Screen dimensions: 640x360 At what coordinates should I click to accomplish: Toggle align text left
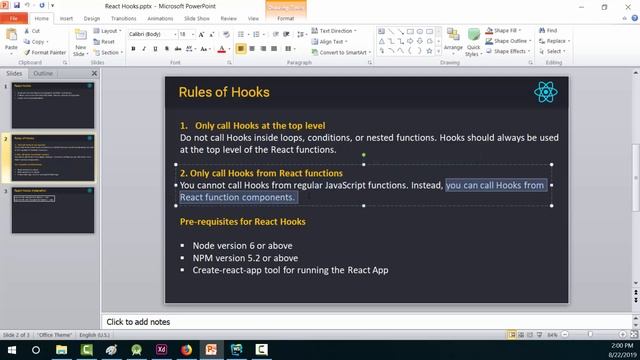(x=241, y=49)
